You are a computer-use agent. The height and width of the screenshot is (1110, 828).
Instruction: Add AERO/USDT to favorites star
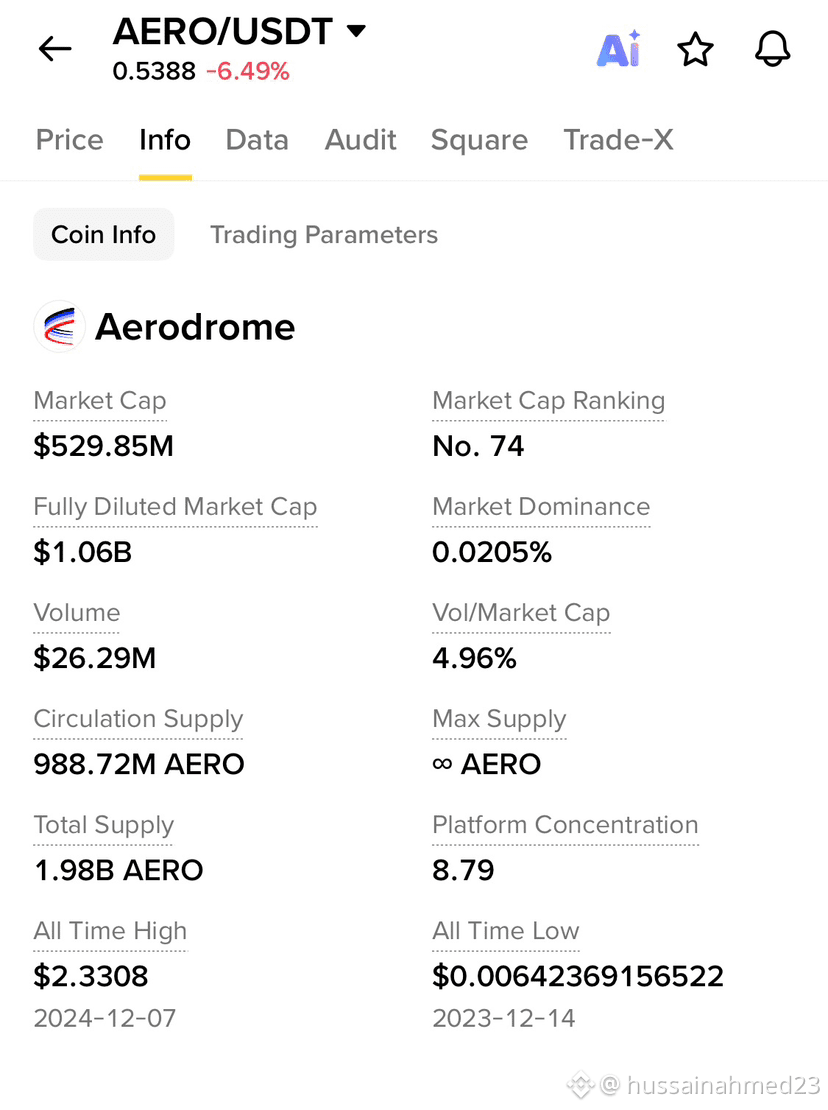click(695, 49)
